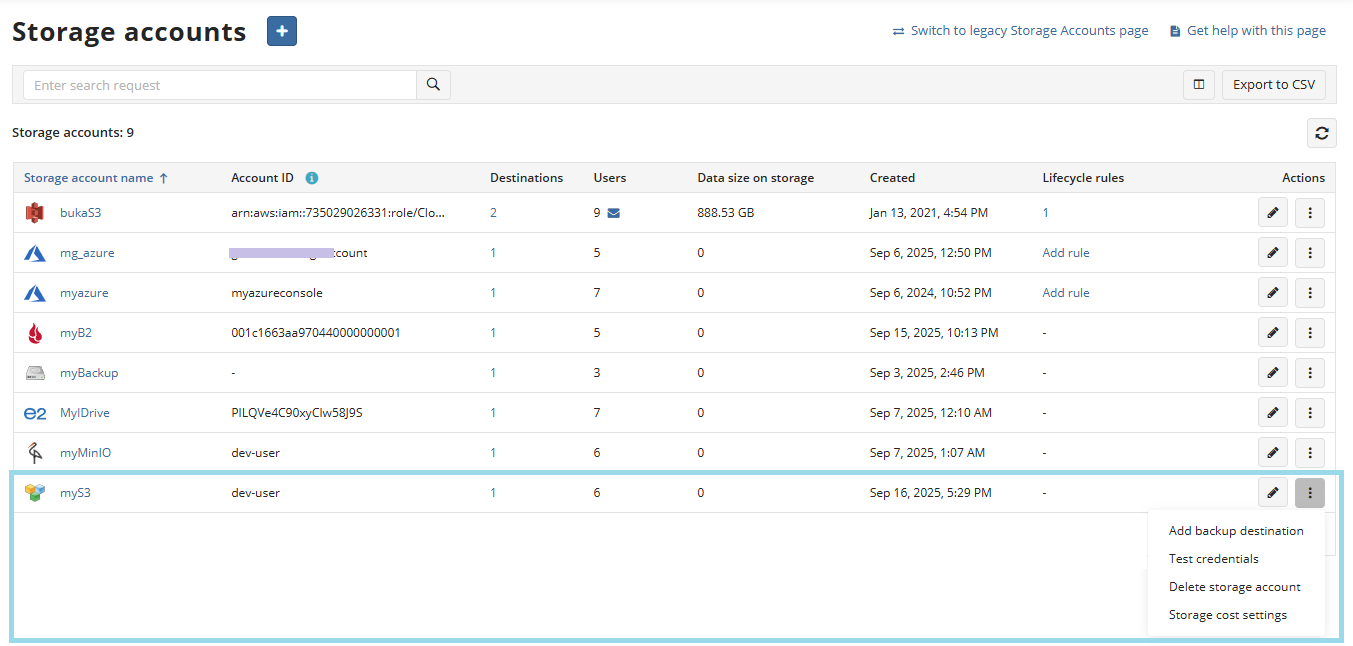Image resolution: width=1353 pixels, height=646 pixels.
Task: Open the column chooser icon
Action: (1198, 85)
